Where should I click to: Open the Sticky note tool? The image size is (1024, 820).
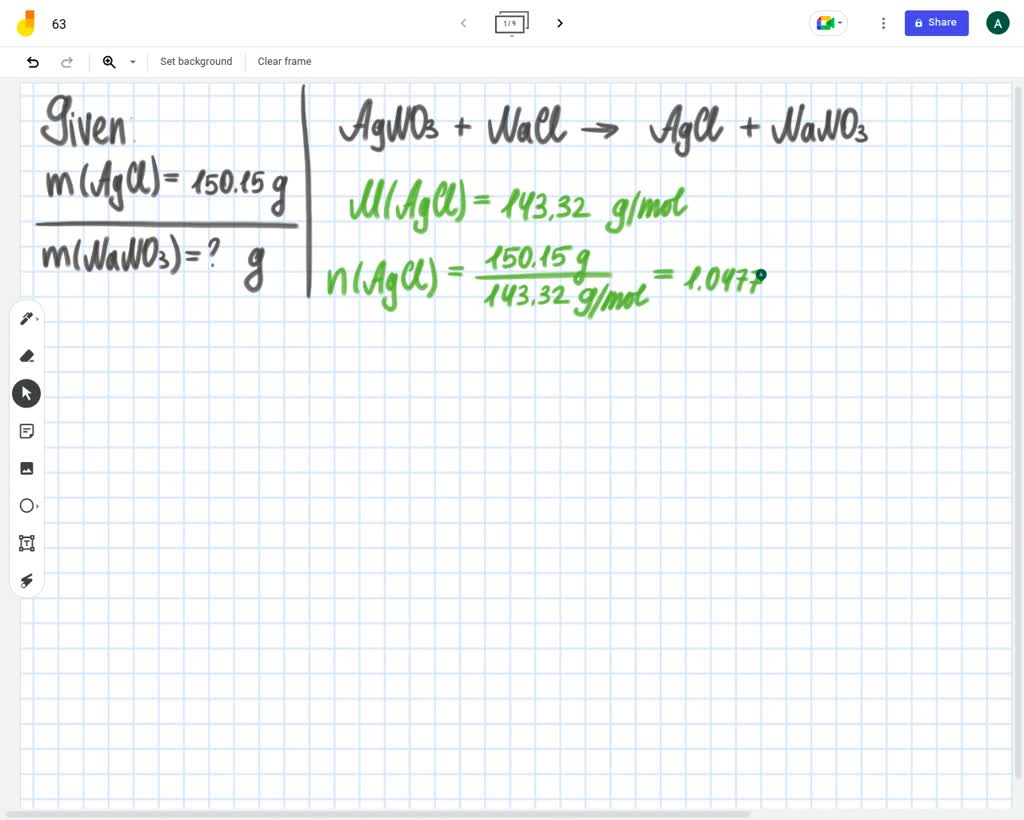pyautogui.click(x=26, y=431)
